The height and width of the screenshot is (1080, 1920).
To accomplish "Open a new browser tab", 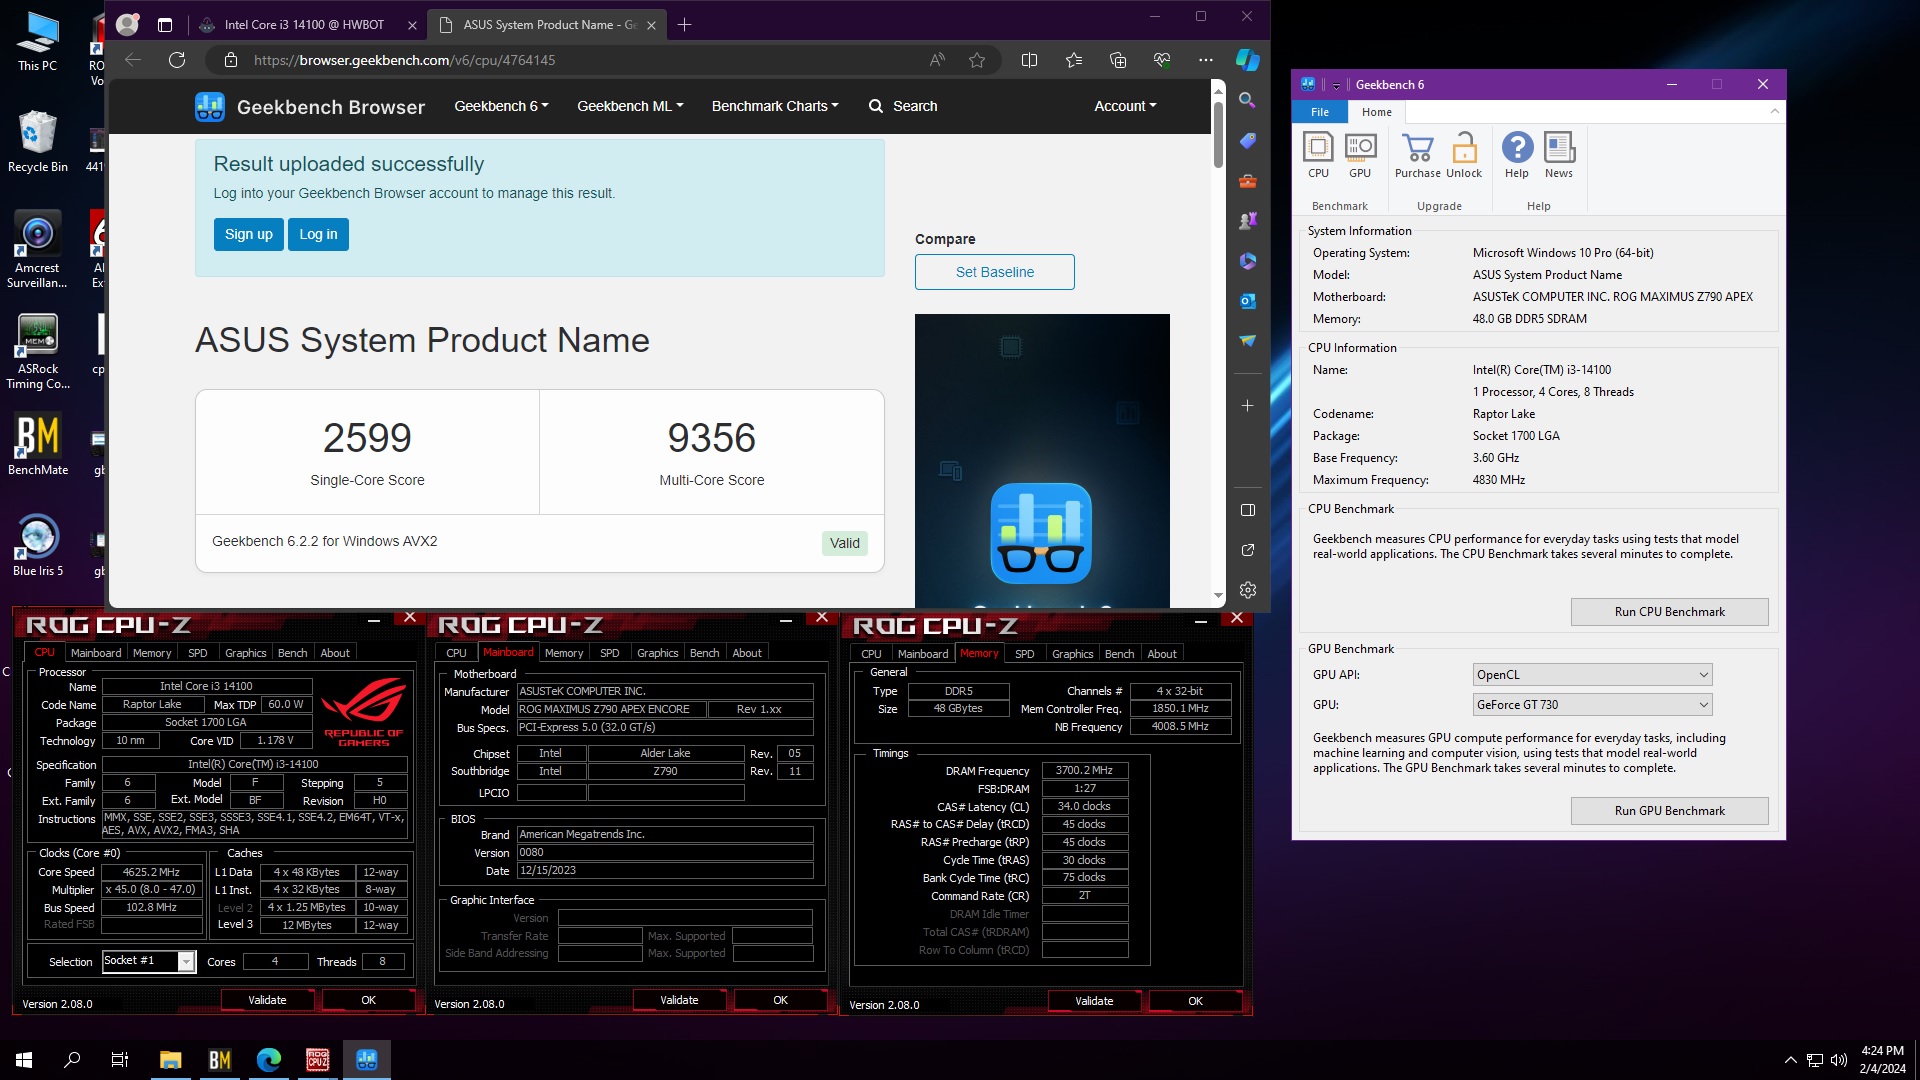I will [x=684, y=25].
